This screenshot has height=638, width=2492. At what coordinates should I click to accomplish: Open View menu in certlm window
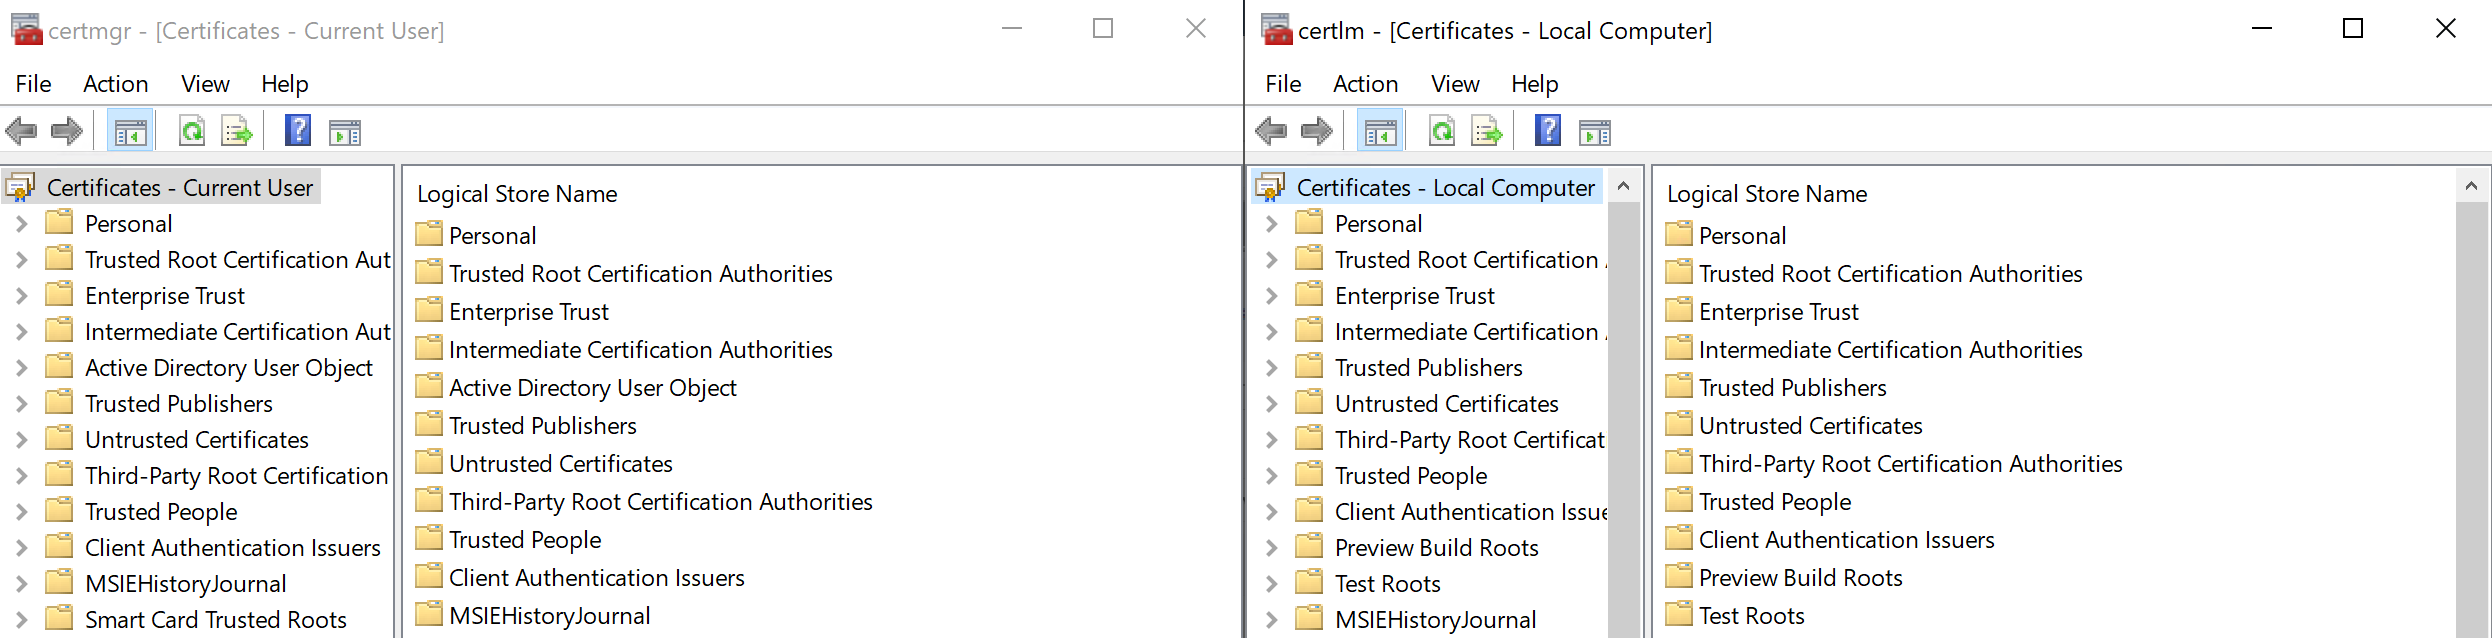coord(1454,84)
